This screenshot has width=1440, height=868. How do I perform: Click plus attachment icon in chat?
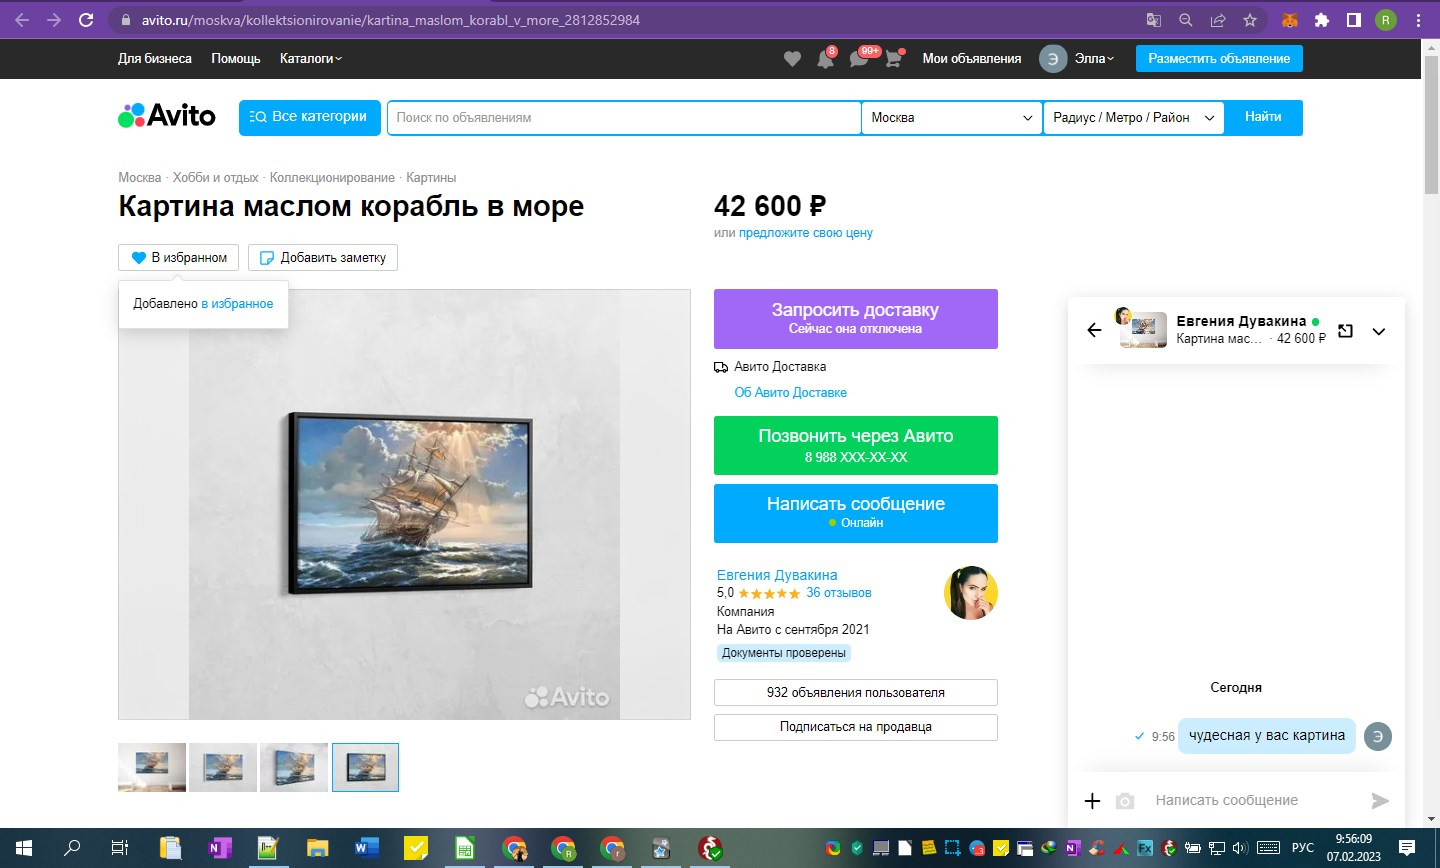(x=1092, y=801)
